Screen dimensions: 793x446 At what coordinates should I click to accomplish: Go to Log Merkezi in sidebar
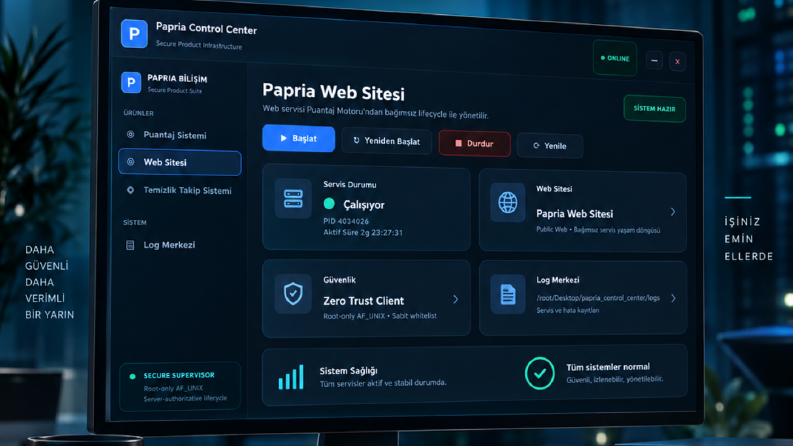coord(180,245)
